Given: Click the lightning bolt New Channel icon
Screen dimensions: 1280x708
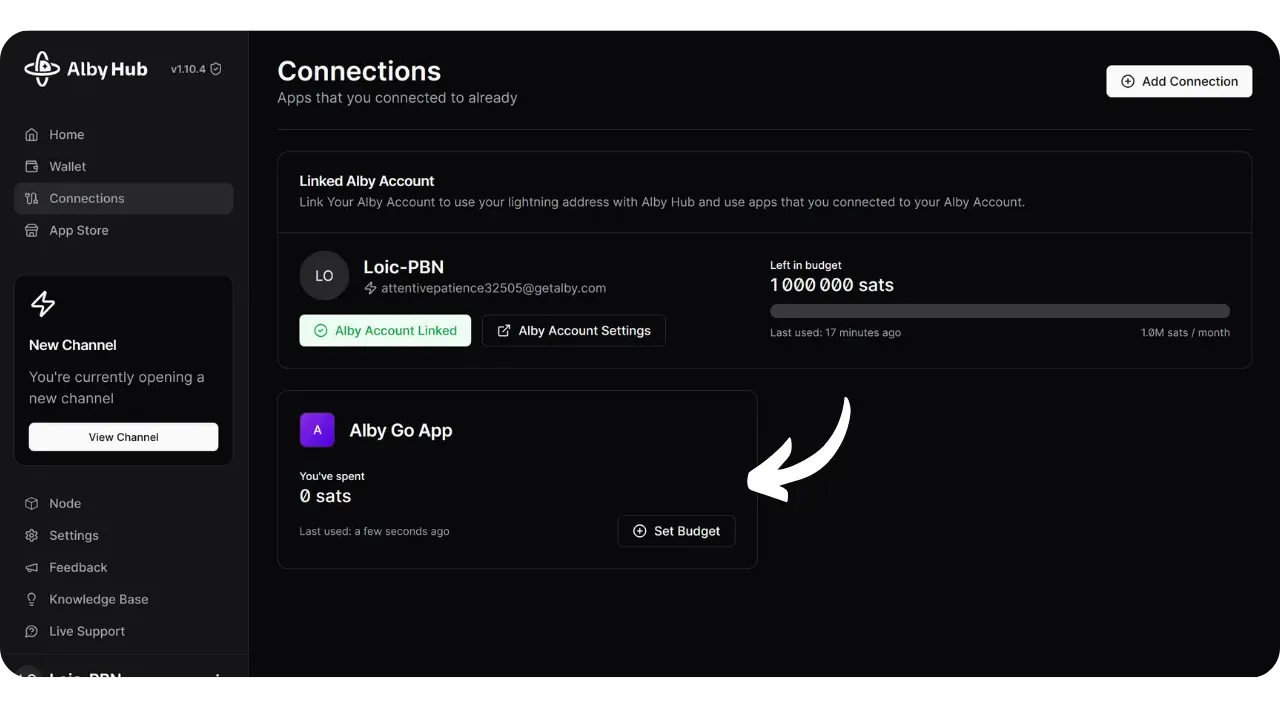Looking at the screenshot, I should pos(43,304).
